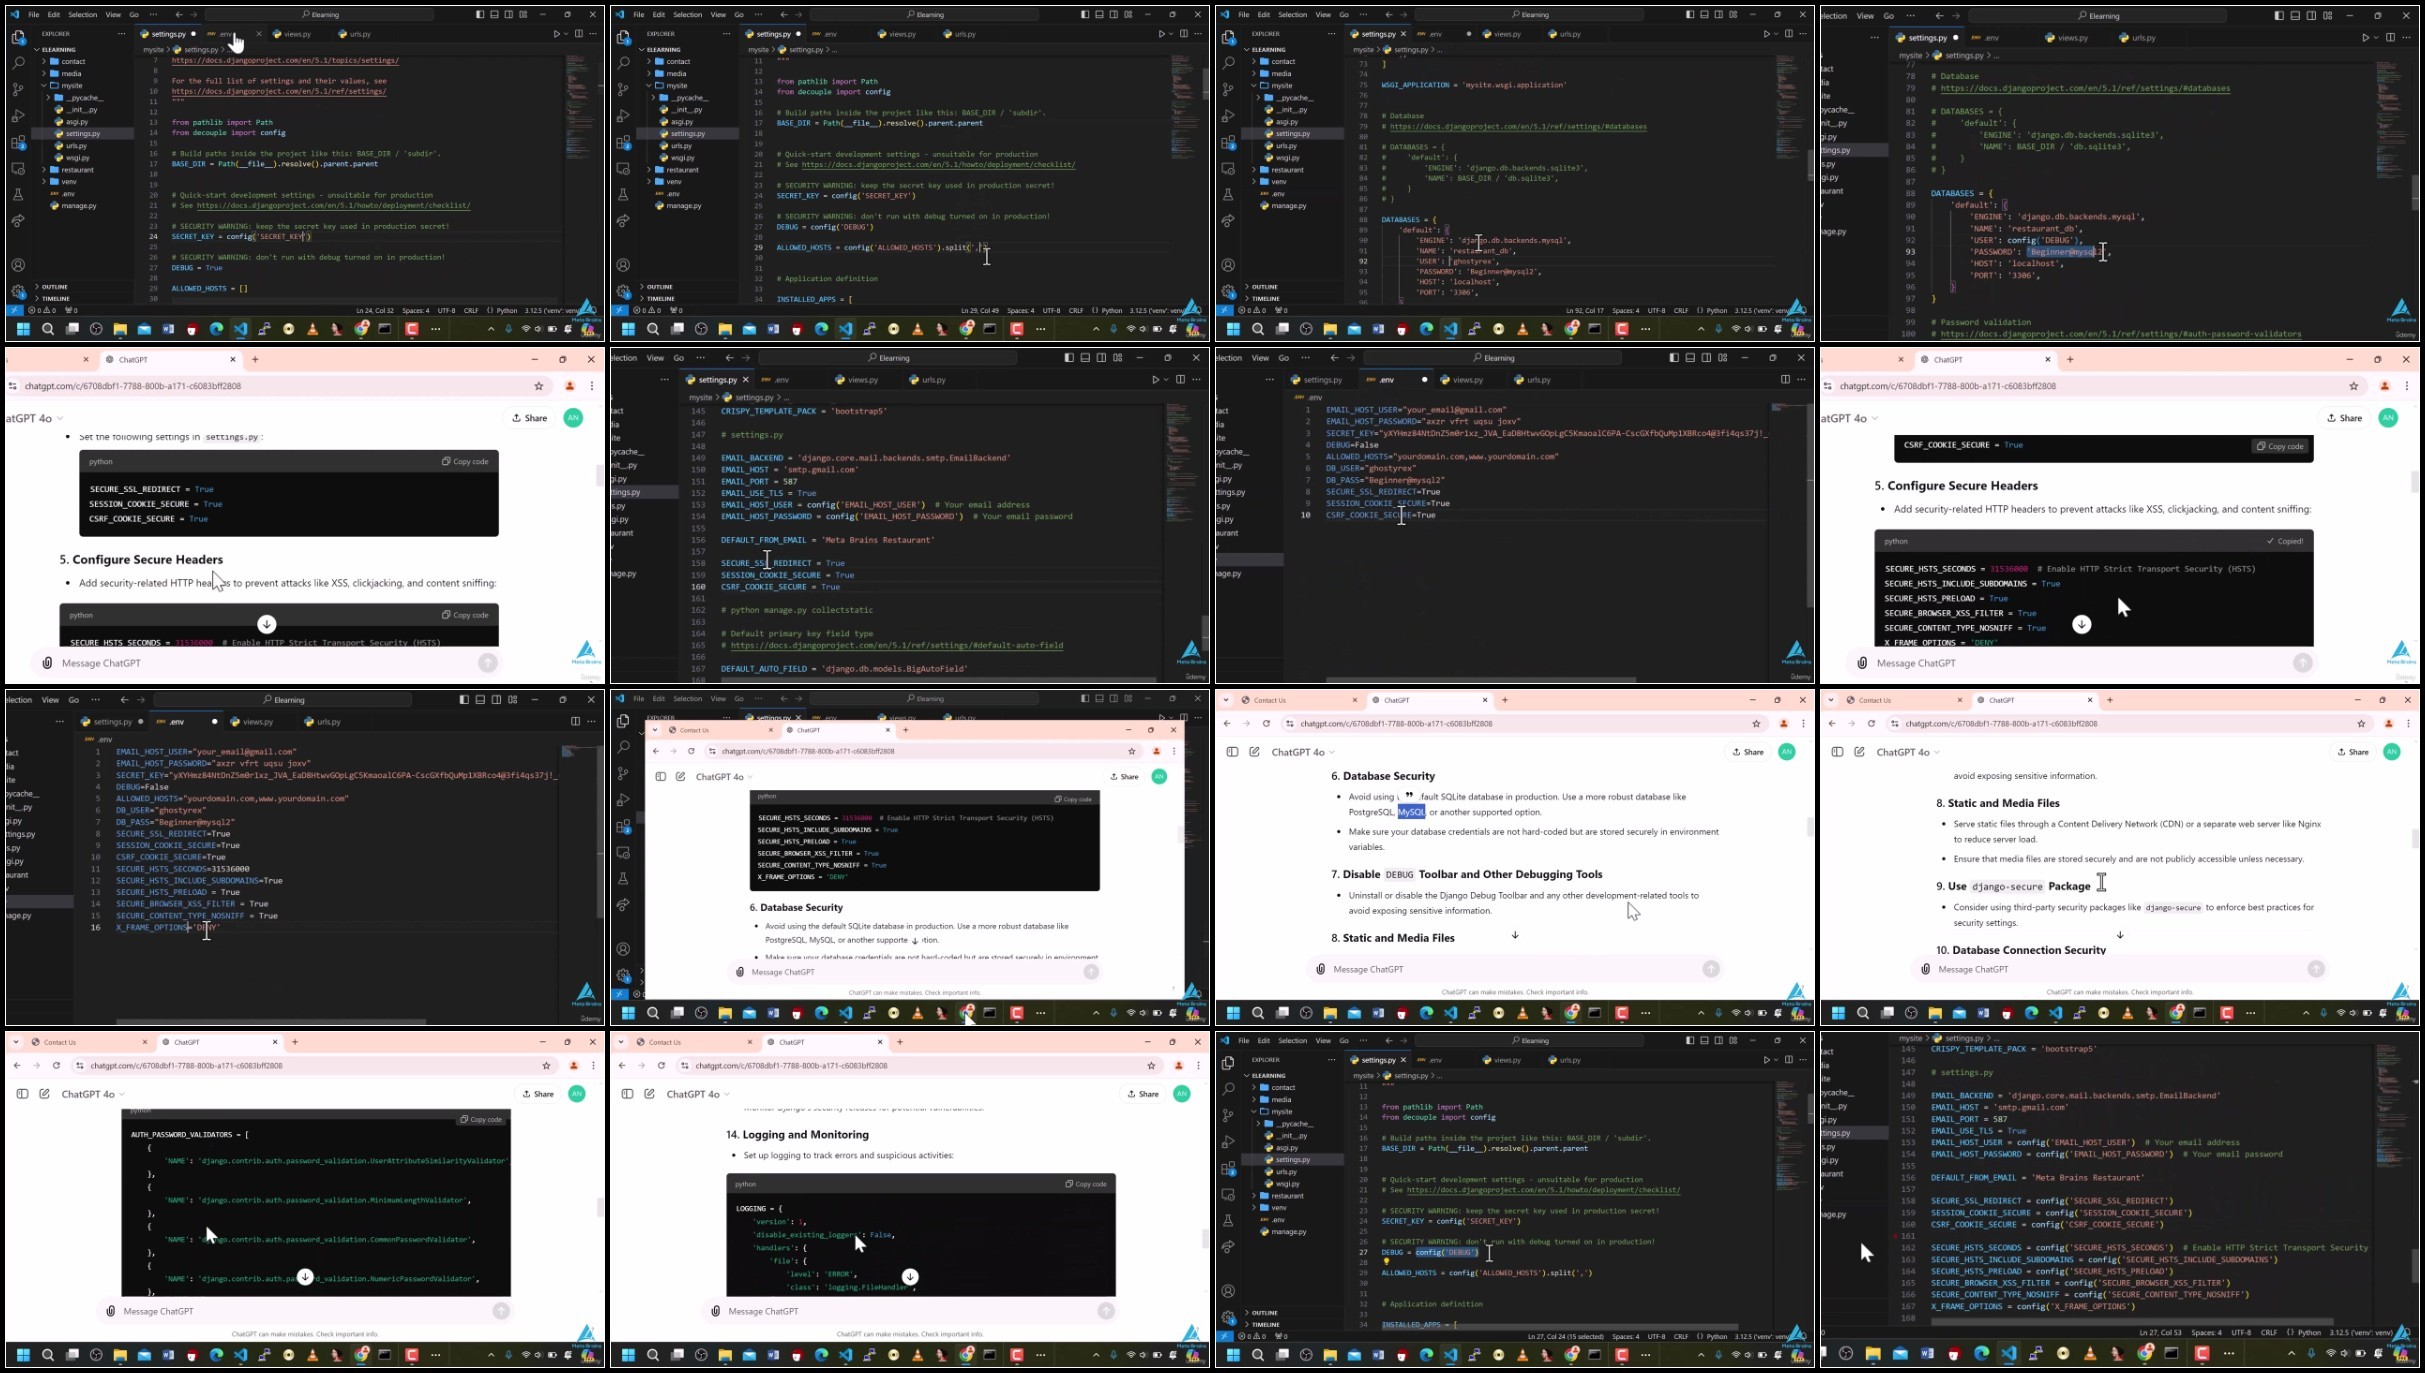Edge taskbar icon below the Ln 29, Col 49 window
Viewport: 2425px width, 1373px height.
pyautogui.click(x=821, y=329)
